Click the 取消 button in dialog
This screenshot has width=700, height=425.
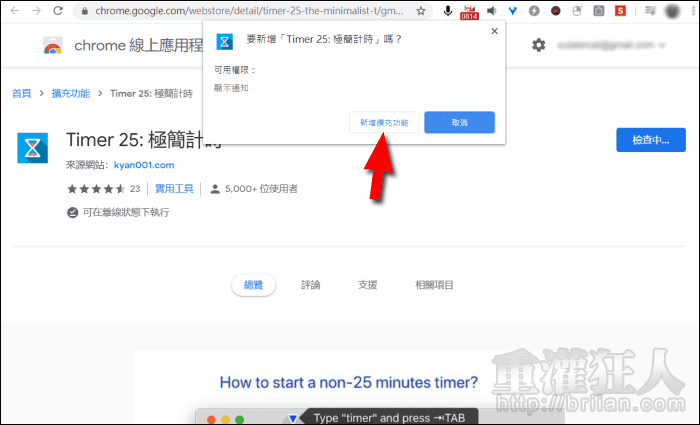tap(459, 122)
